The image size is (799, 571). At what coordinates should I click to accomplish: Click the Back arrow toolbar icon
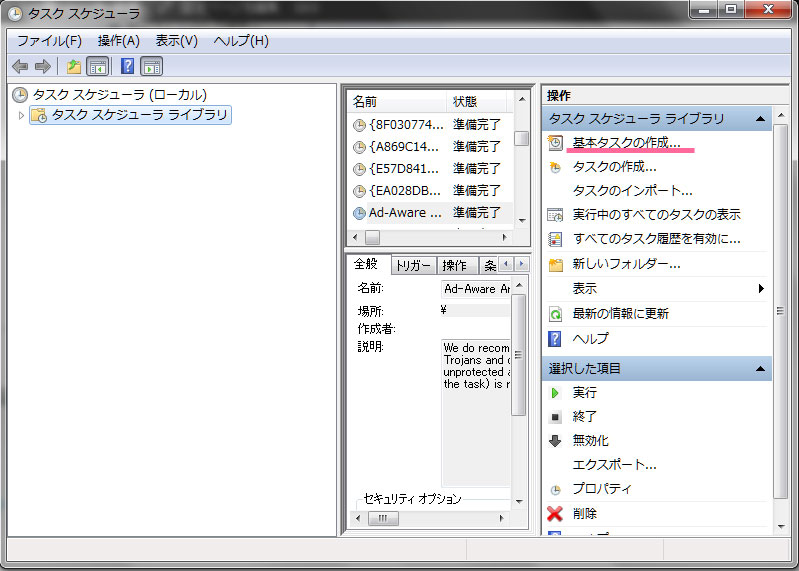20,66
